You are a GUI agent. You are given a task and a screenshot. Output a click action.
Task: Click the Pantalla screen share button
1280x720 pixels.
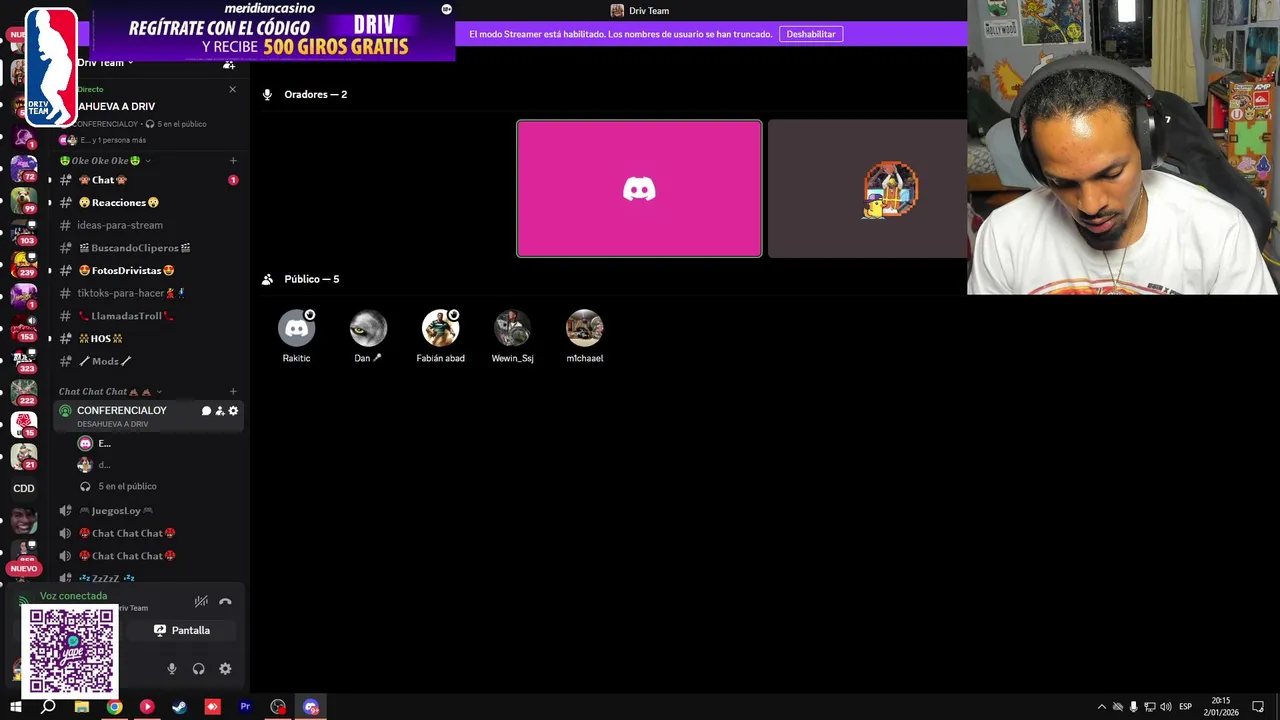(x=182, y=631)
